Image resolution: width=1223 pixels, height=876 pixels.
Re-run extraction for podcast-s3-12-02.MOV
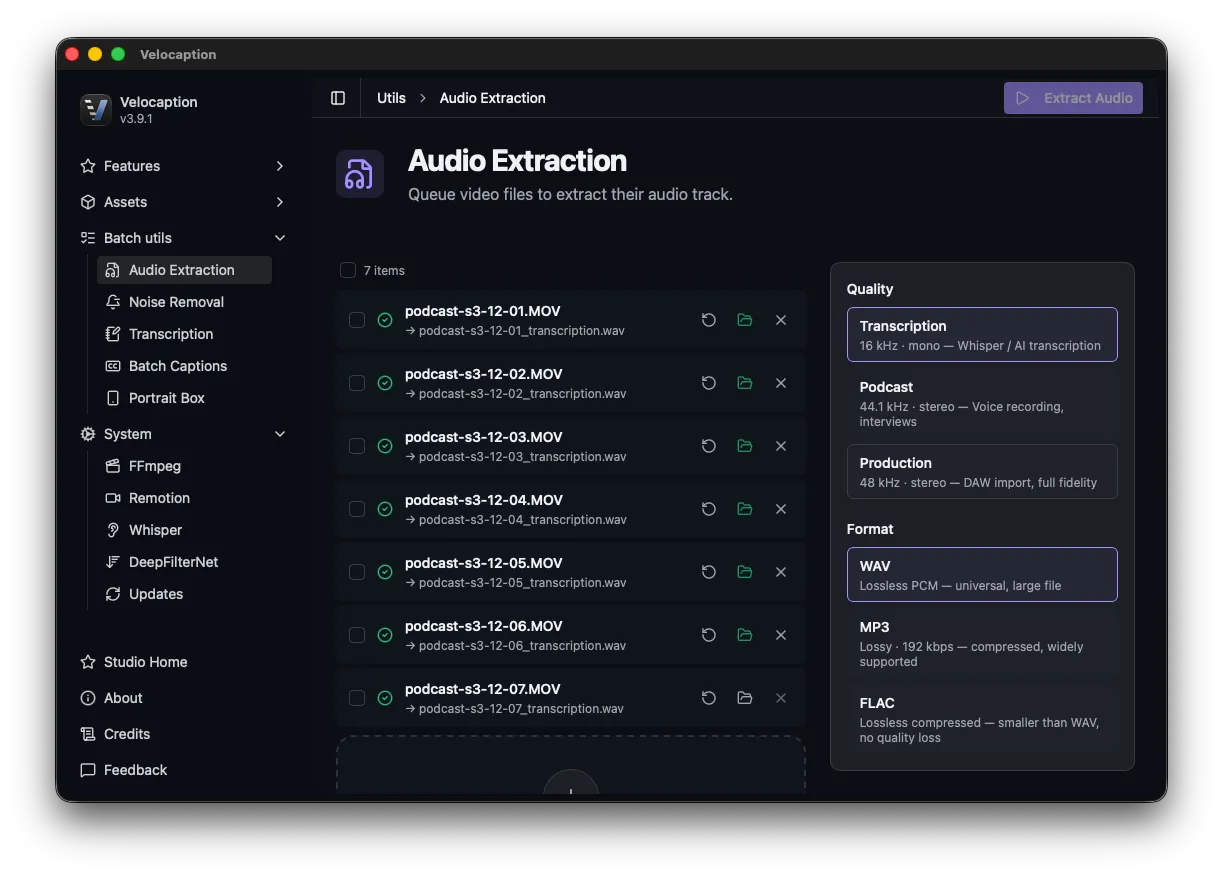click(709, 383)
